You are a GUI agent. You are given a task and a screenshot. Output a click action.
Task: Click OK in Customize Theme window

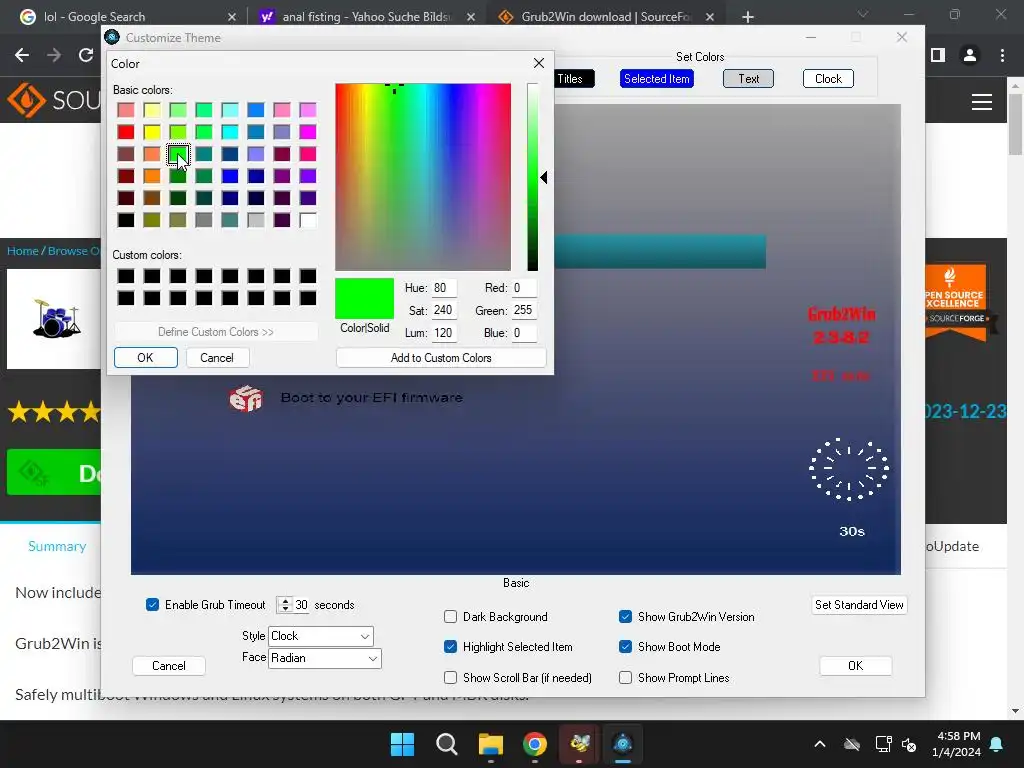coord(856,665)
